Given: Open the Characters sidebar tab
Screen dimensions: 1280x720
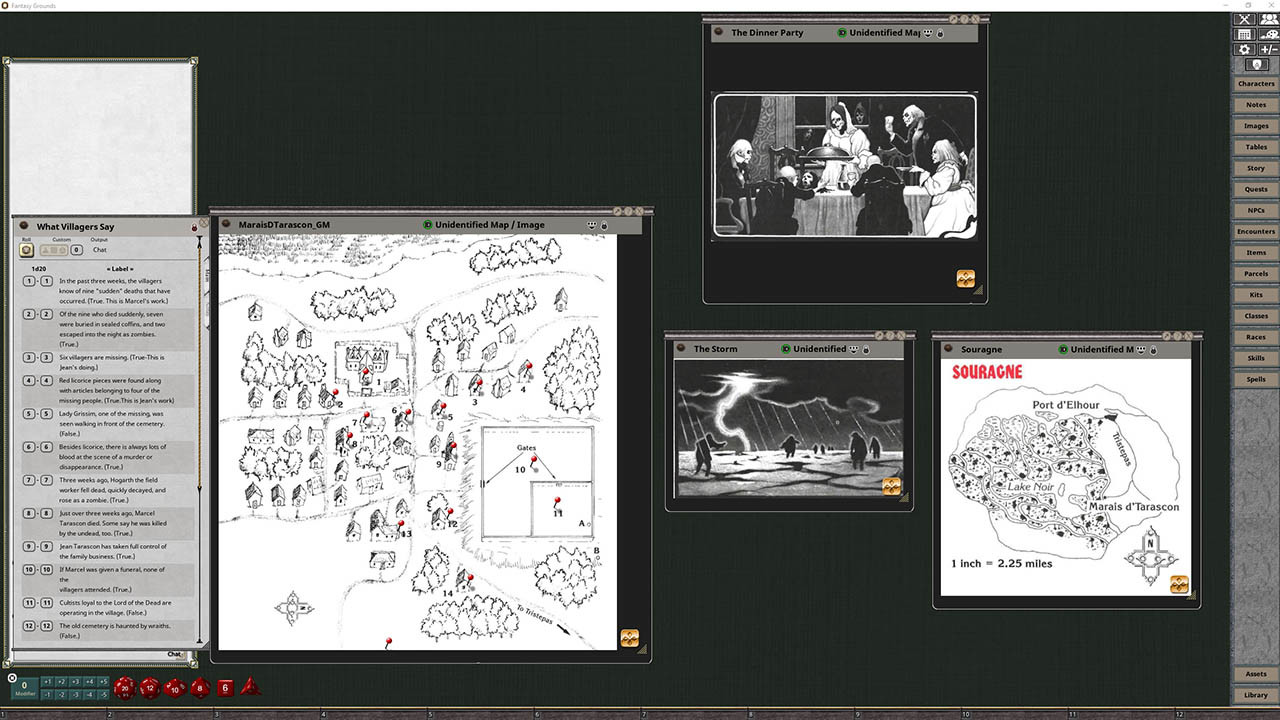Looking at the screenshot, I should click(1255, 84).
